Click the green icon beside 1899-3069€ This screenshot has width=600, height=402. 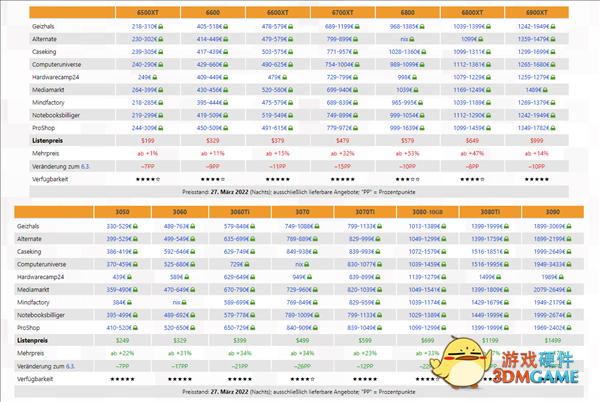coord(569,226)
